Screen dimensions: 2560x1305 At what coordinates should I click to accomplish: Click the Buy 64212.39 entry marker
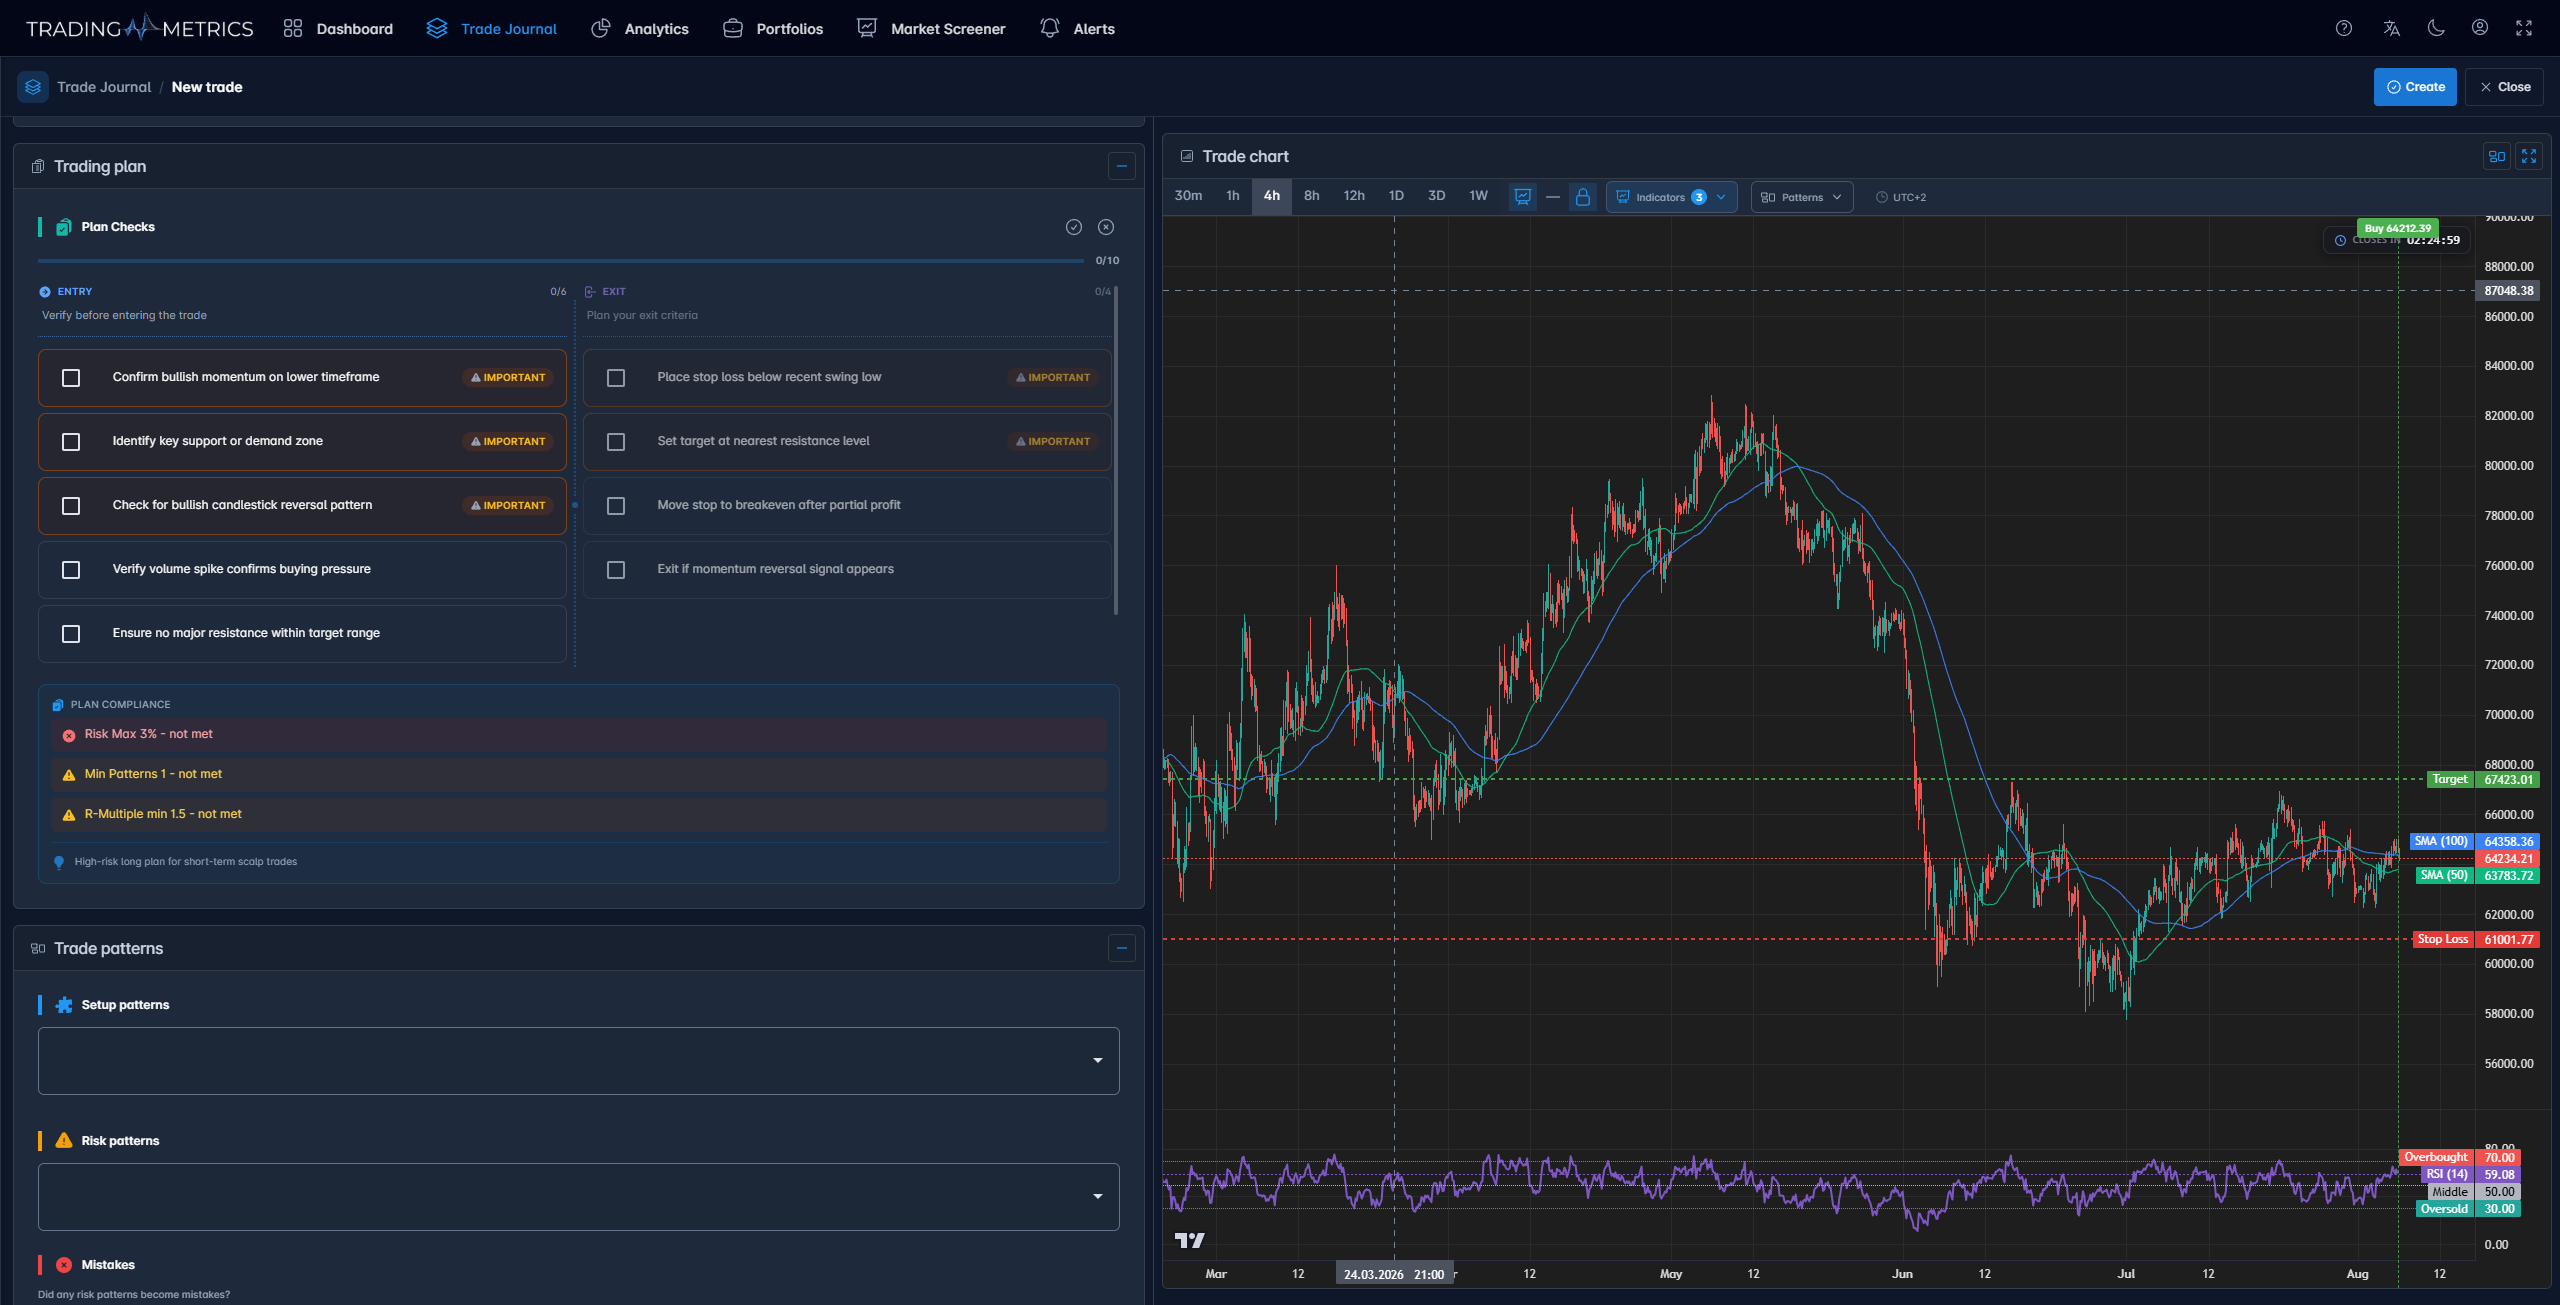[2397, 228]
